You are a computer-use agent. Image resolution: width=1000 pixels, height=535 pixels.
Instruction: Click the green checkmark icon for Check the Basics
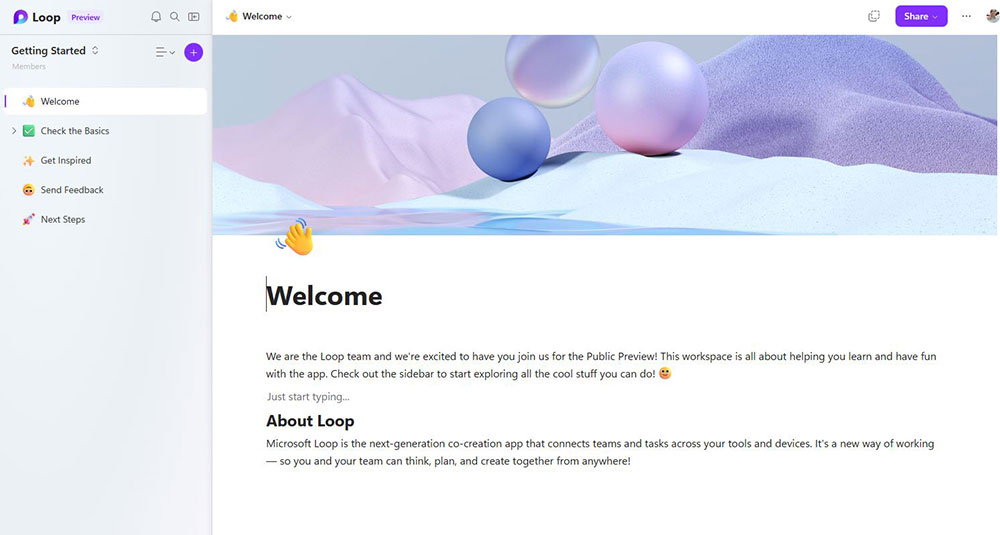pos(29,131)
